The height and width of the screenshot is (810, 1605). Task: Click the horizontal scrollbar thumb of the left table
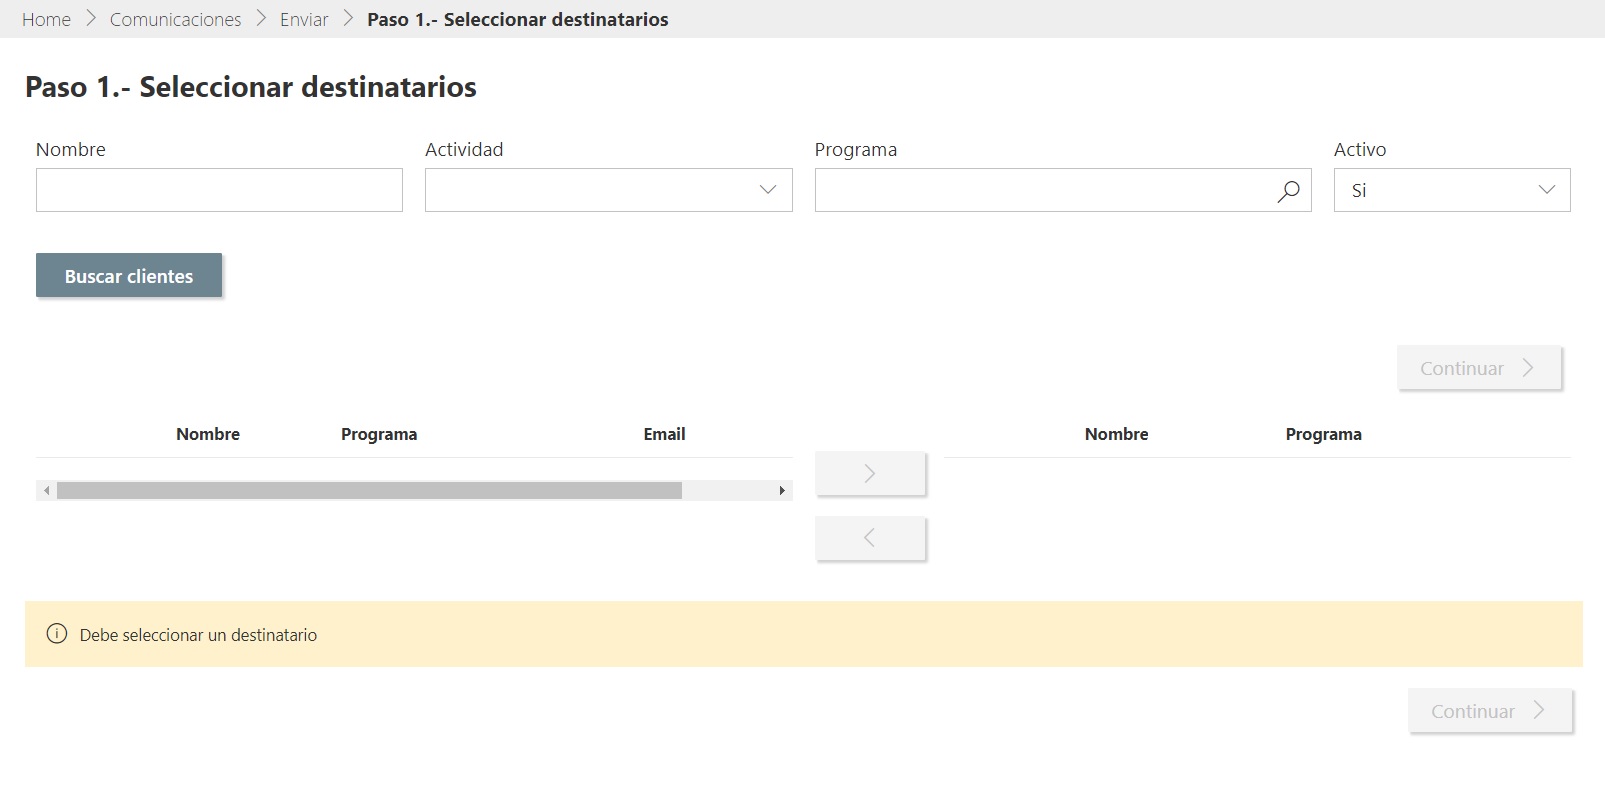click(x=369, y=491)
